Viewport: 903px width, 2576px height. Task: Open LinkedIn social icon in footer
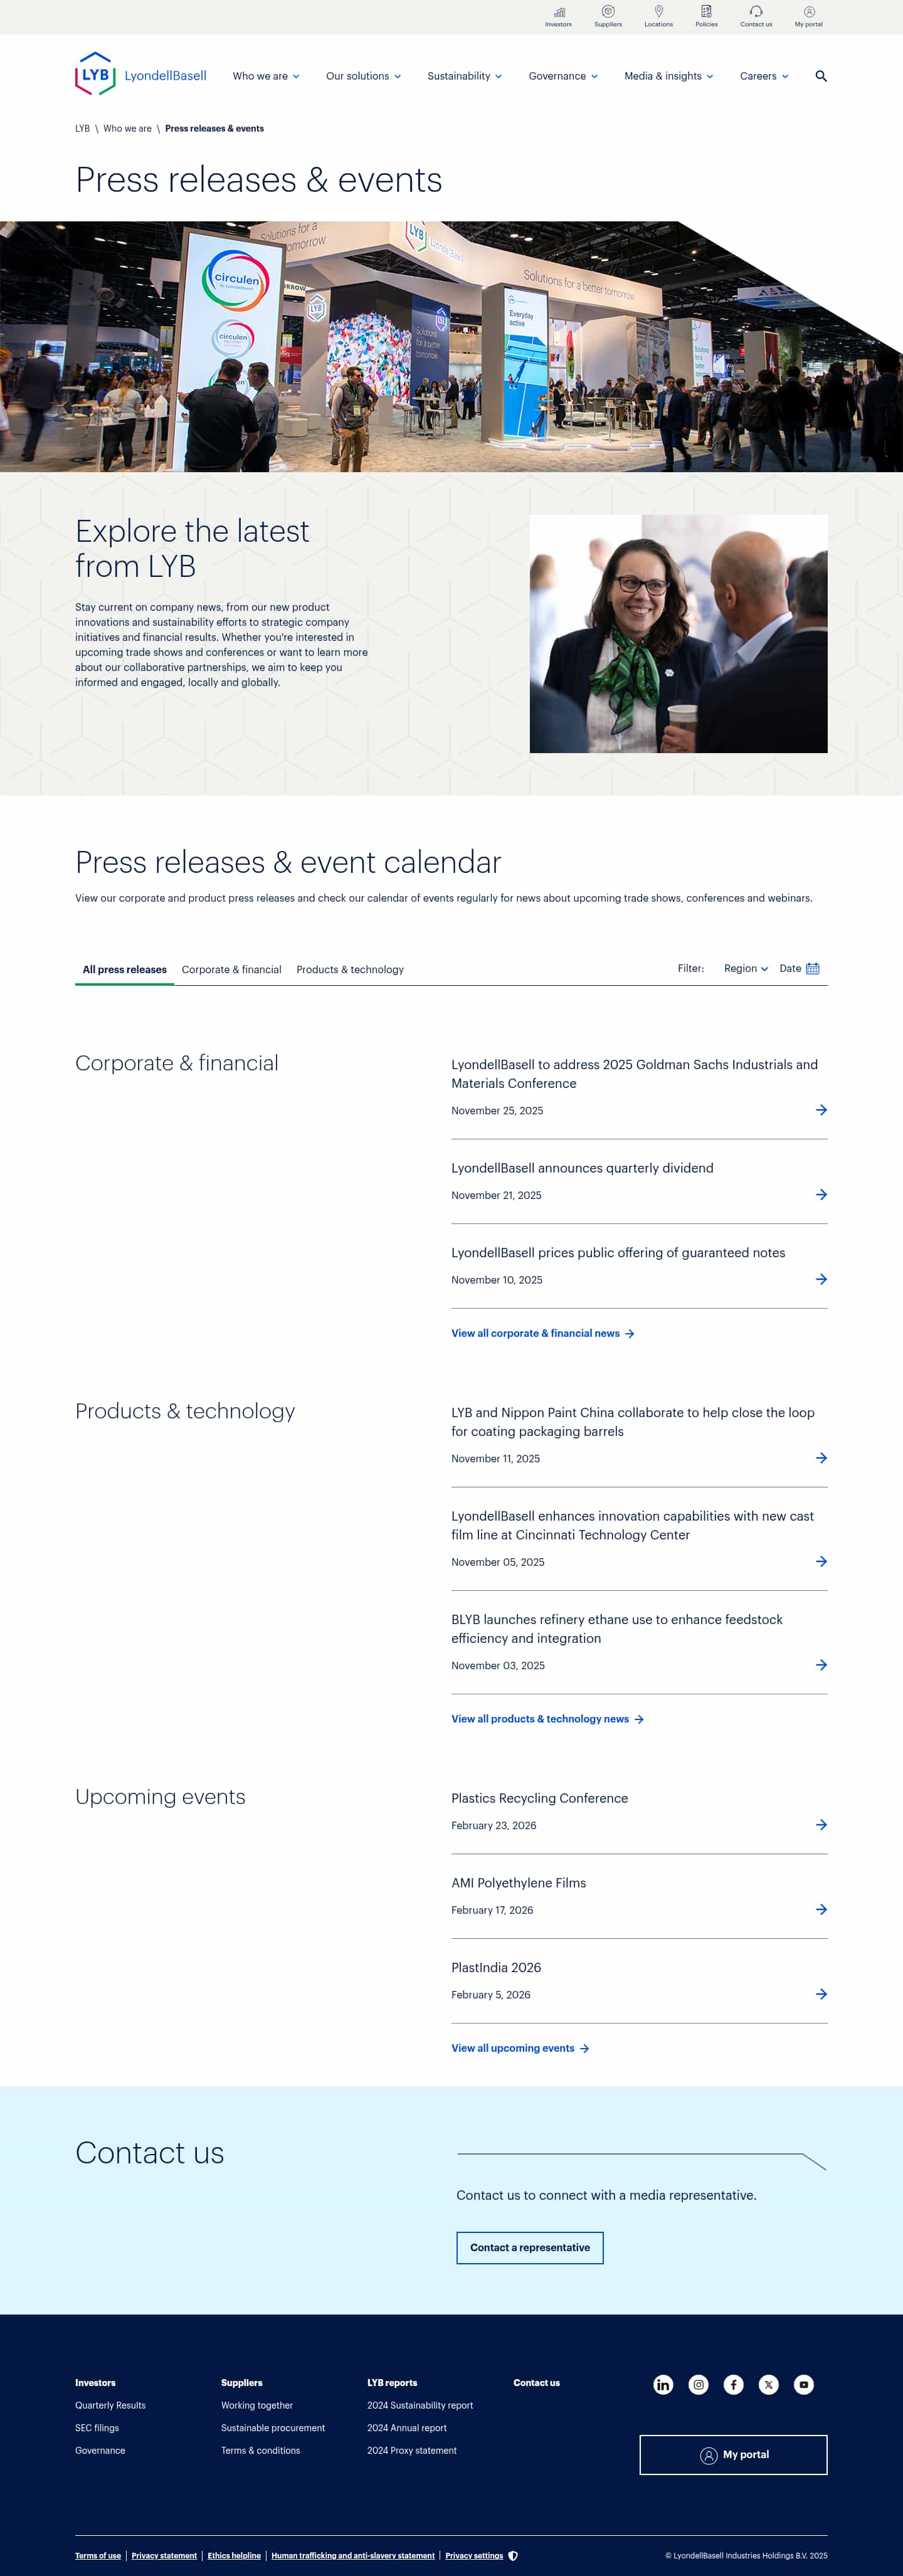click(663, 2384)
